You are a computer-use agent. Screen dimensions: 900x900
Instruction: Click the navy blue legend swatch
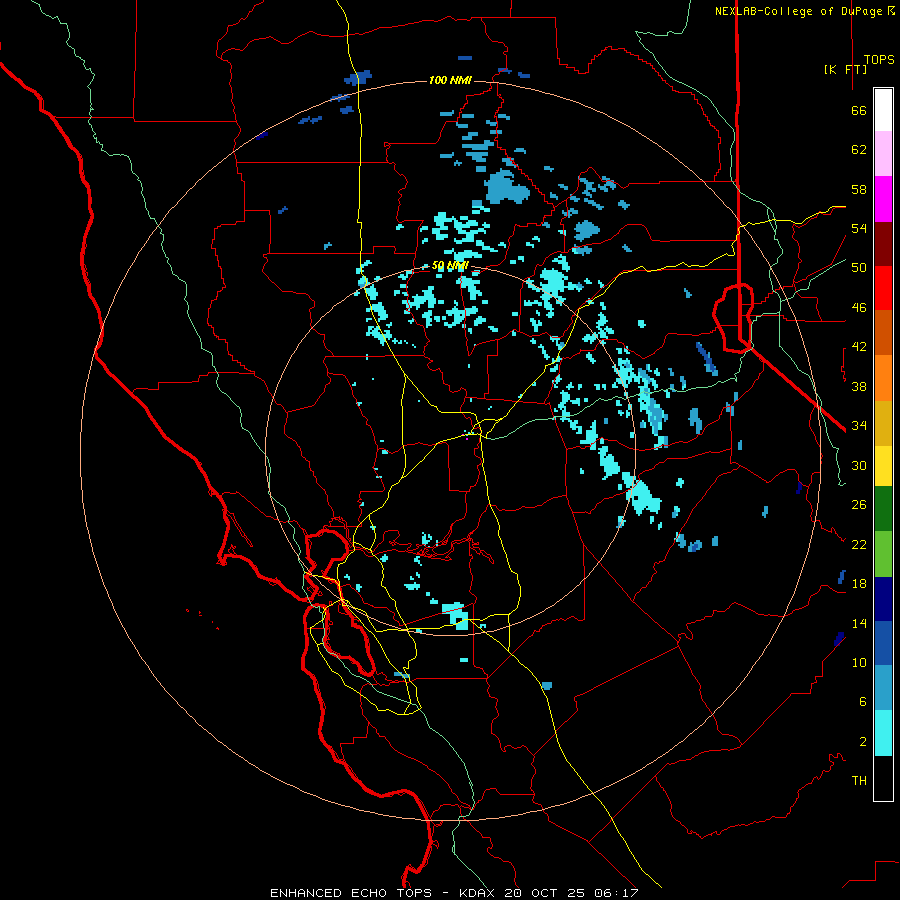[883, 599]
